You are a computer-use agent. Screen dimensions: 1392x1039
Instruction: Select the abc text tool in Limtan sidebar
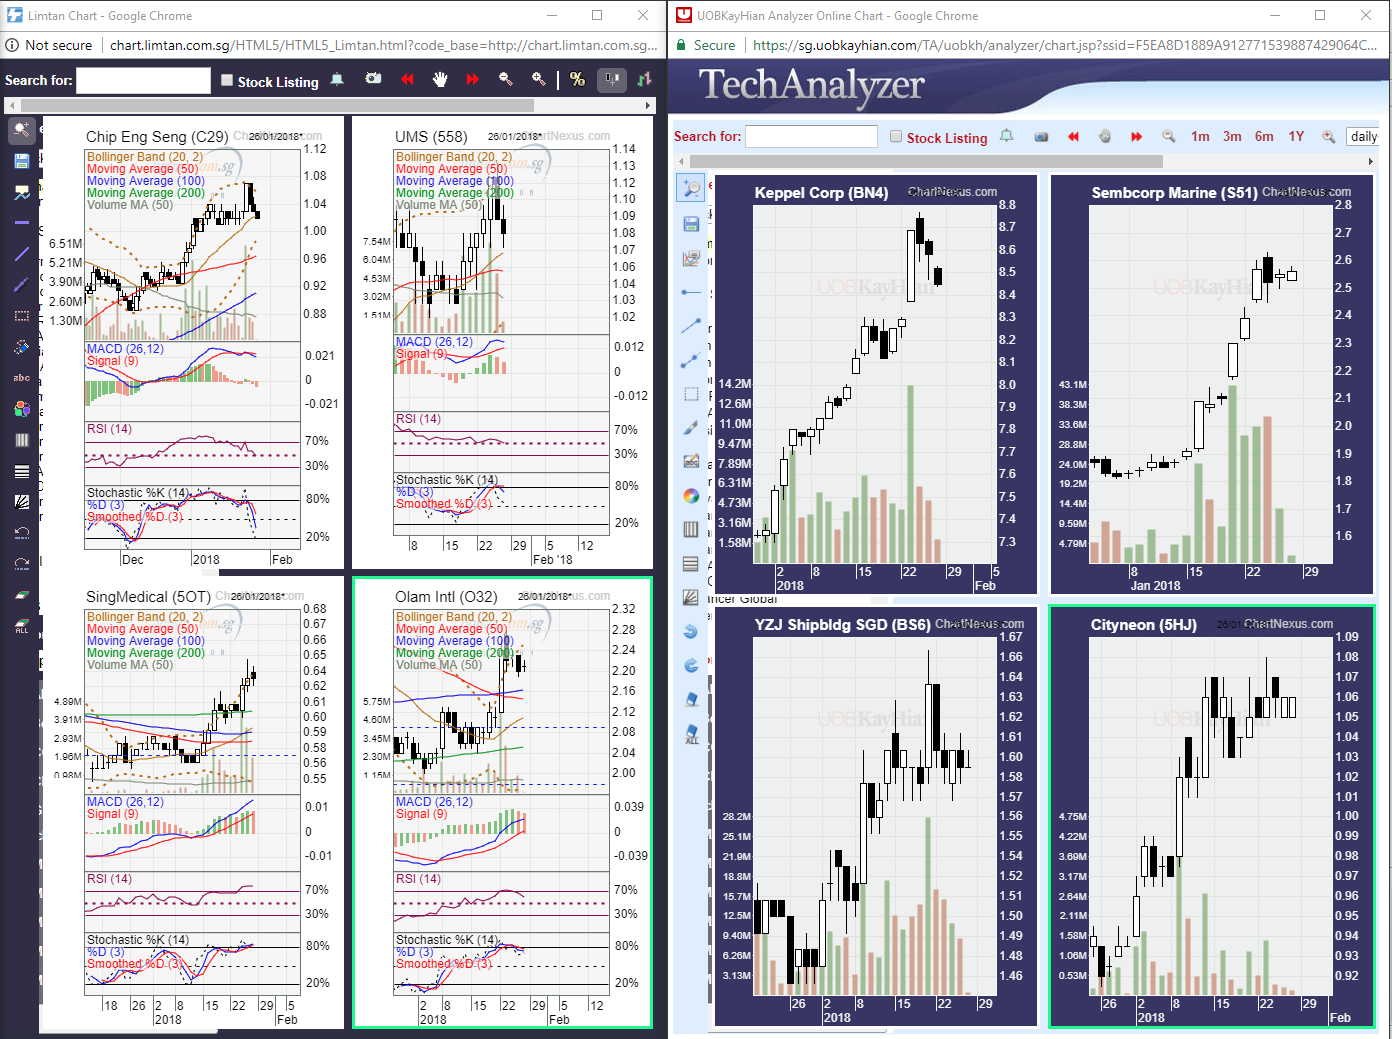tap(22, 378)
